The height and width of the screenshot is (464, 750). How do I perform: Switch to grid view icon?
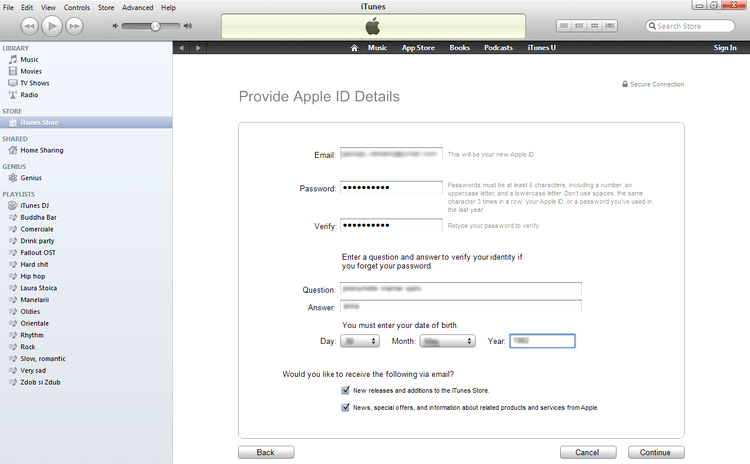(594, 26)
